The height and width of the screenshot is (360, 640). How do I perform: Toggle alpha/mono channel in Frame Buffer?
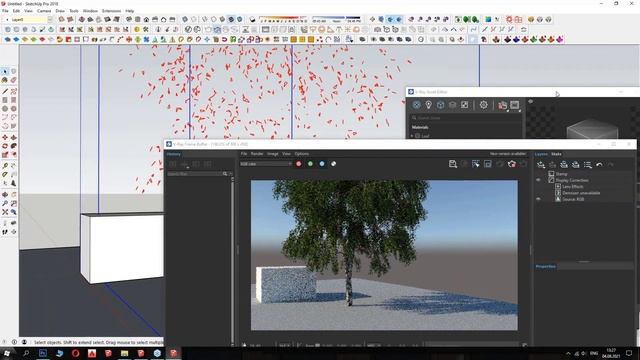(x=333, y=164)
